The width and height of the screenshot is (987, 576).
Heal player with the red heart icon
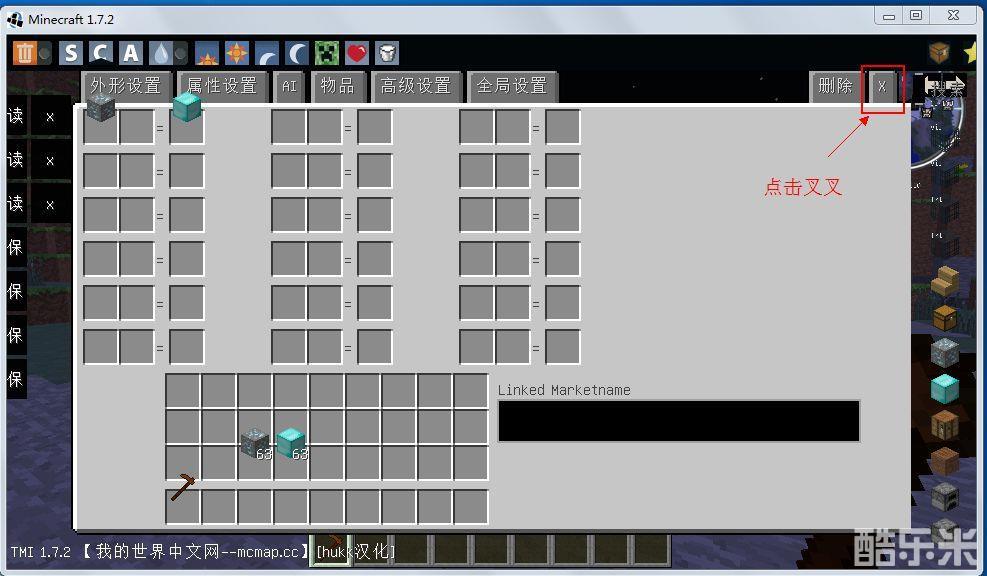pos(357,54)
